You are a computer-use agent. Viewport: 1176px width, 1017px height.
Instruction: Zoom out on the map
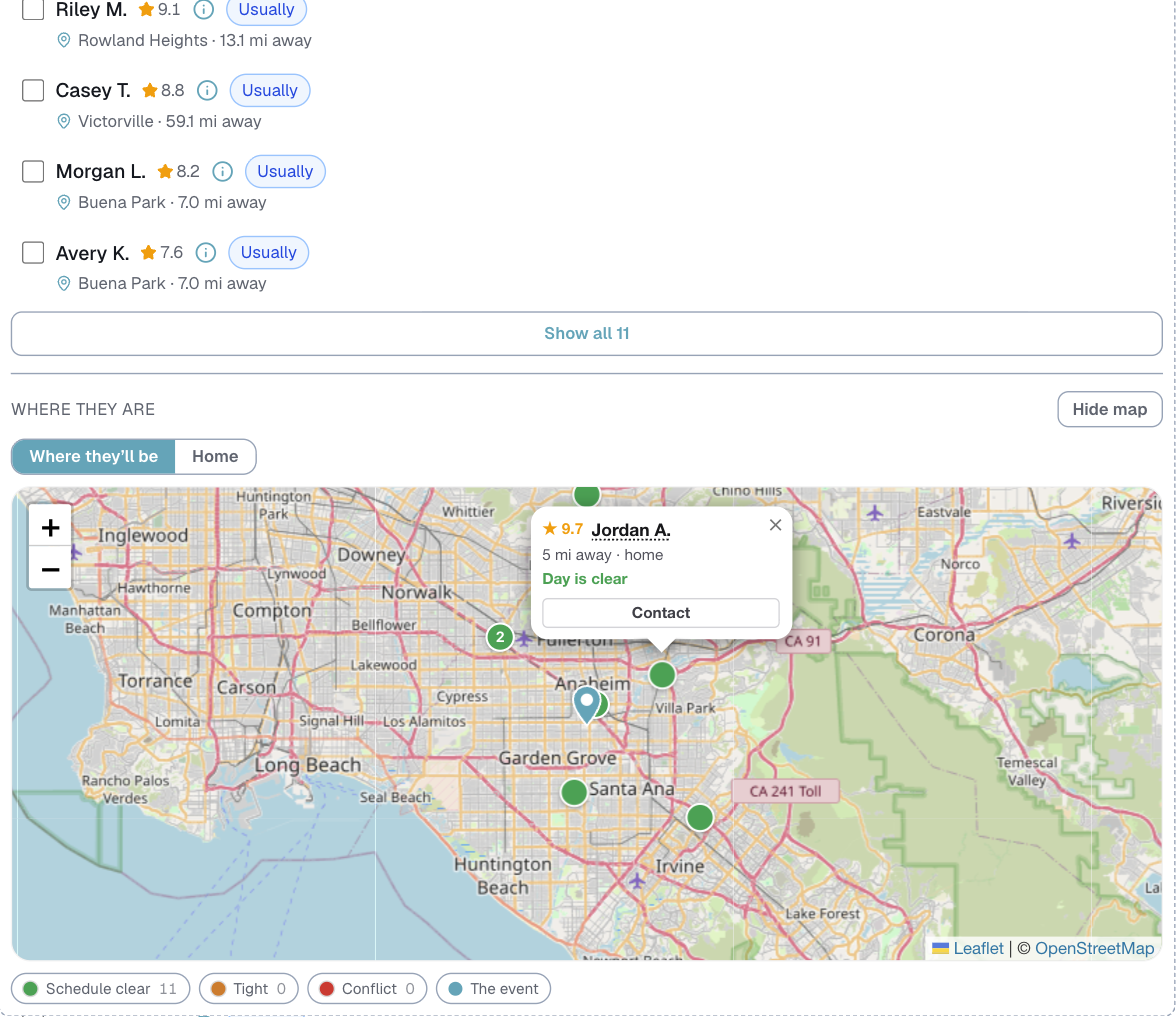coord(50,570)
